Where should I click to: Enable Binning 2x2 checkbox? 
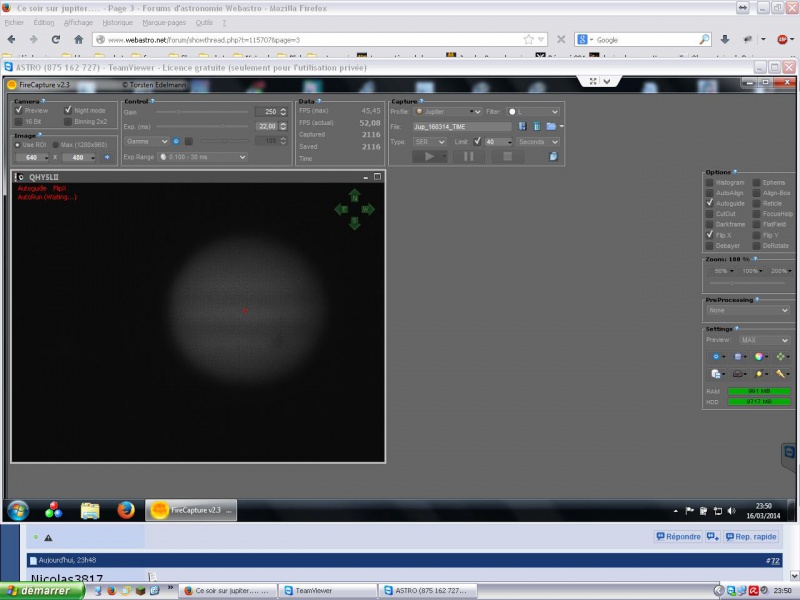tap(68, 121)
